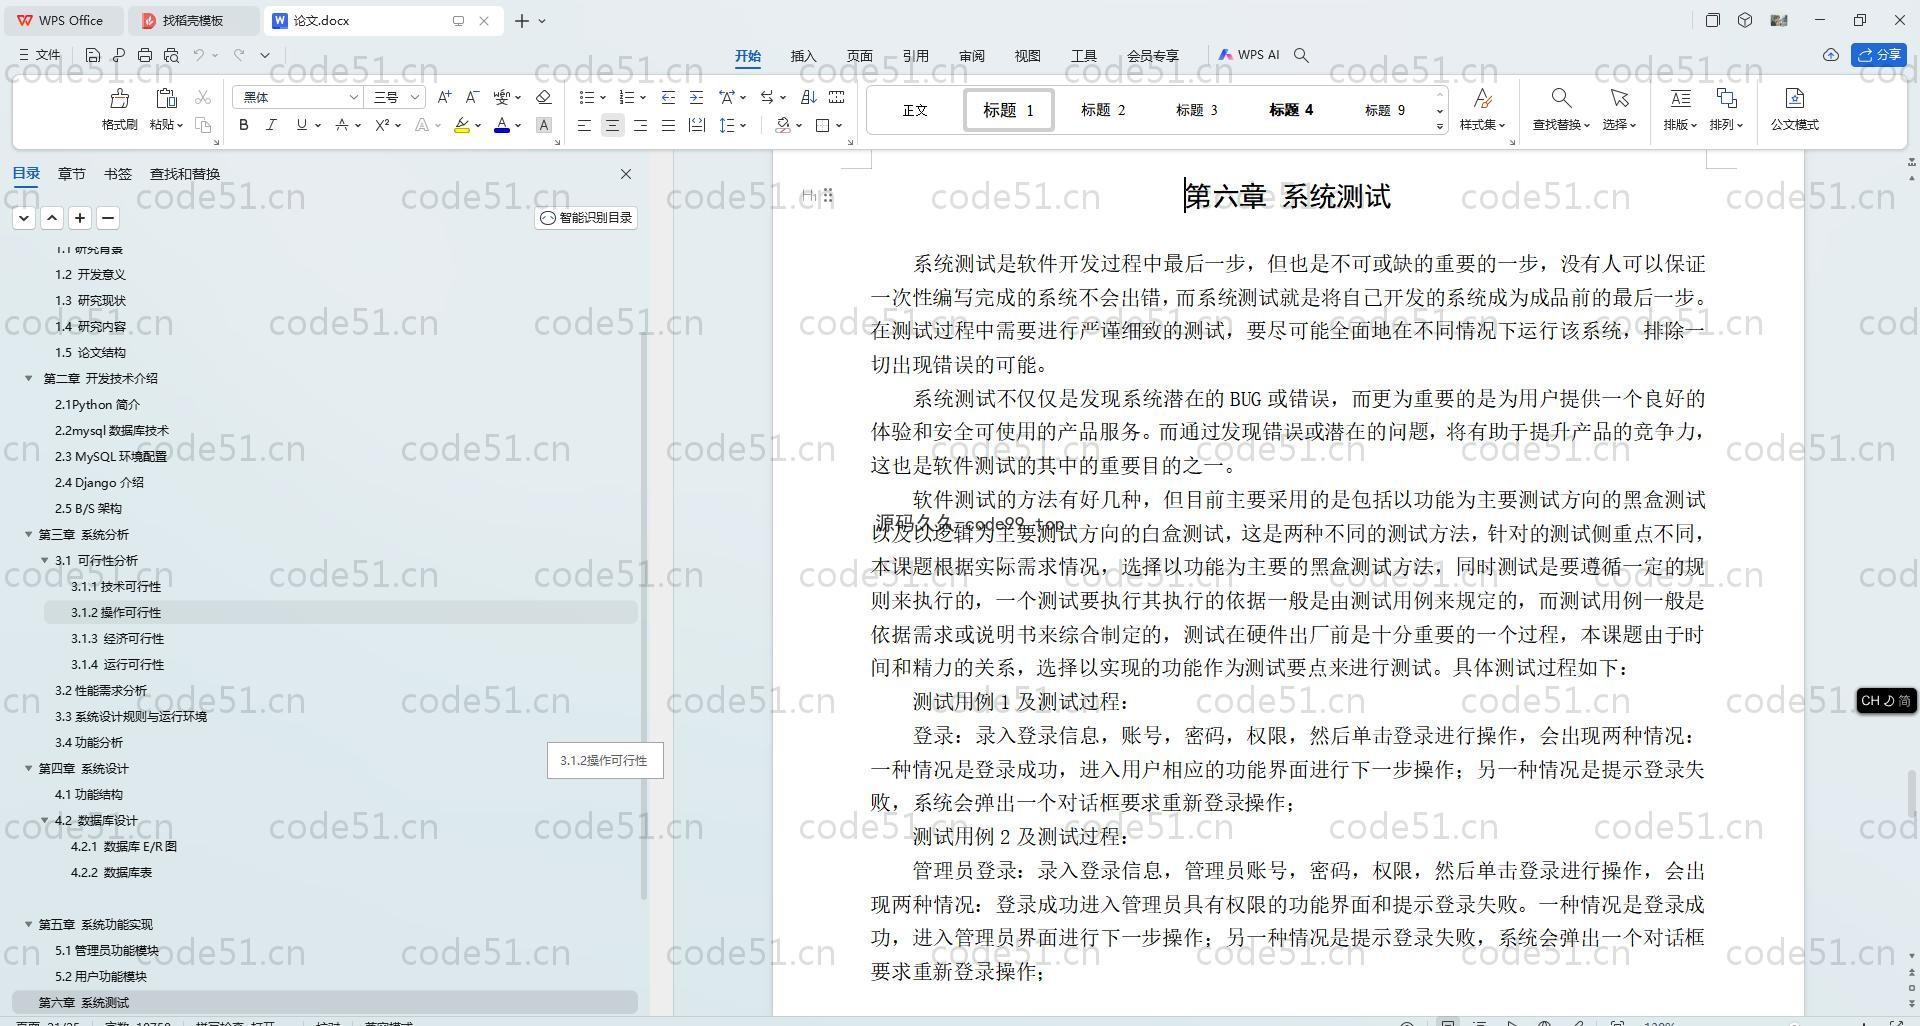Click the 分享 share button
Viewport: 1920px width, 1026px height.
click(x=1879, y=55)
